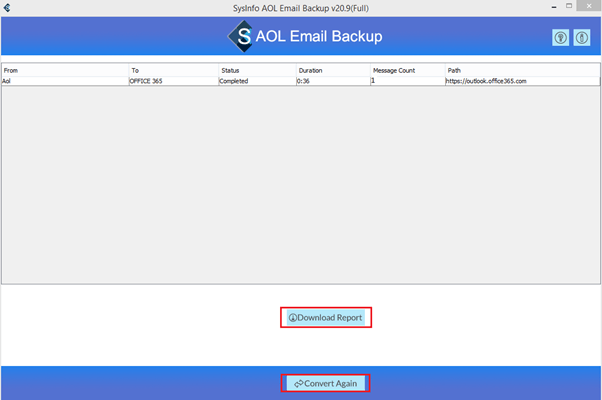This screenshot has height=400, width=602.
Task: Close the SysInfo AOL Email Backup window
Action: point(589,6)
